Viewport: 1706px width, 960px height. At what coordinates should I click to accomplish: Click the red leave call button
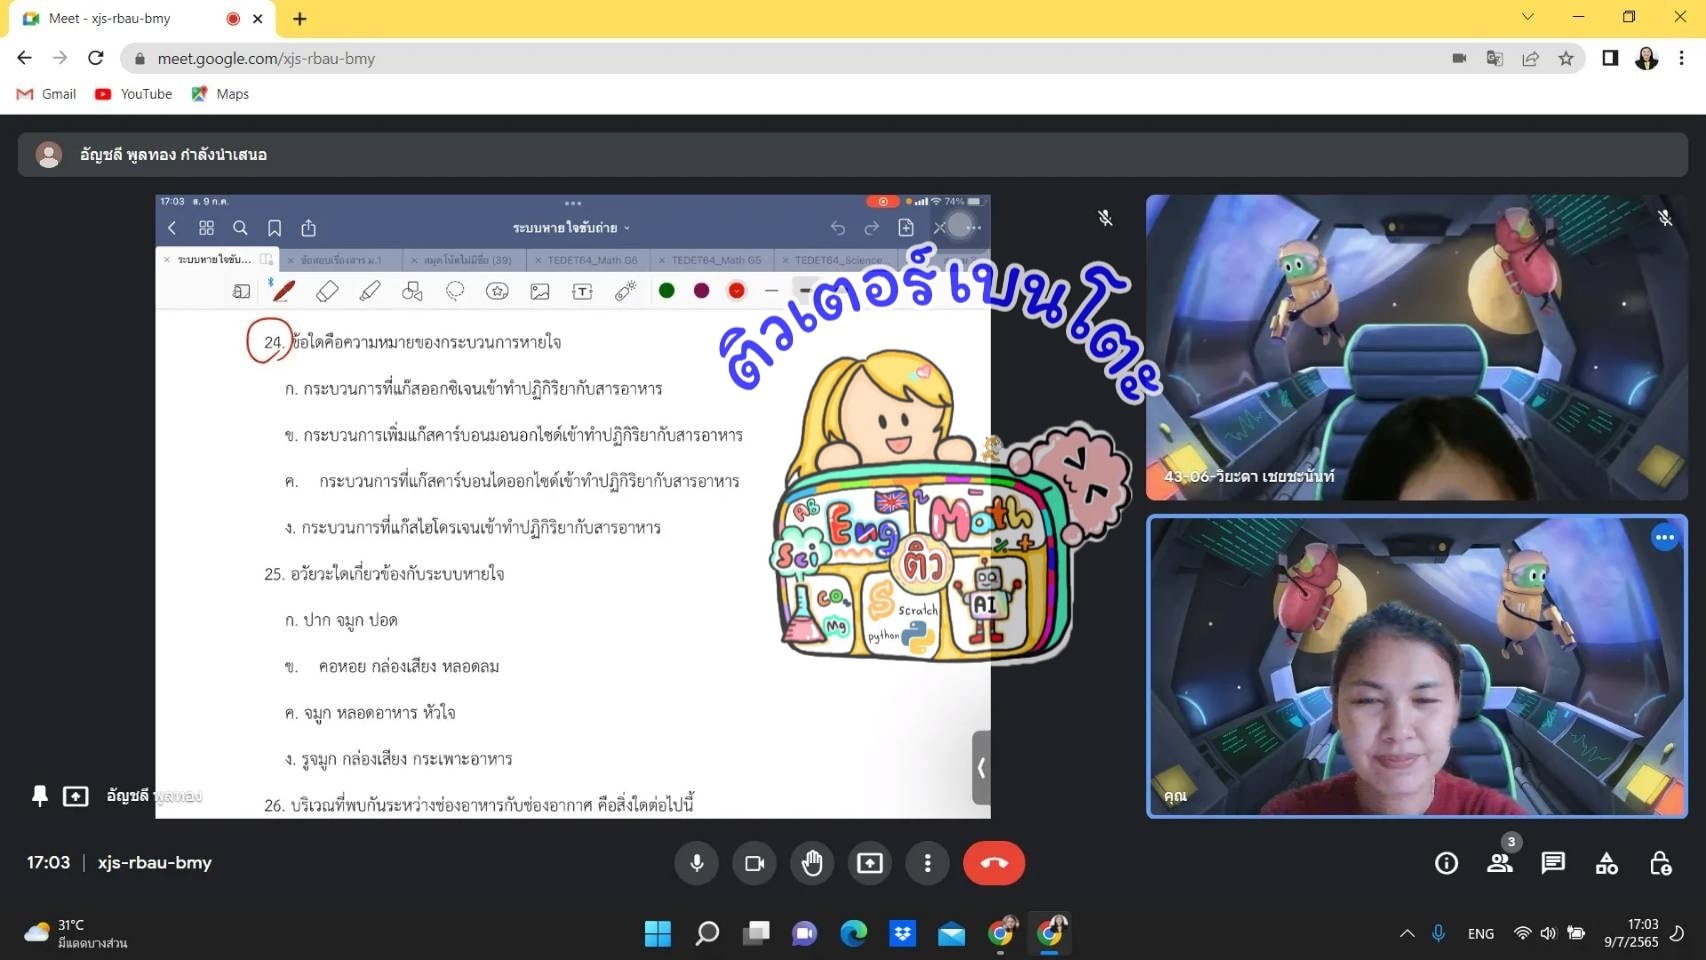click(993, 863)
